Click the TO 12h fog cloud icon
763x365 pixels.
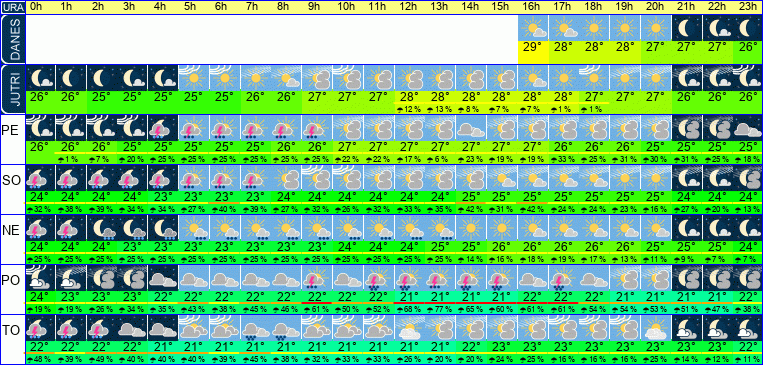pyautogui.click(x=409, y=328)
